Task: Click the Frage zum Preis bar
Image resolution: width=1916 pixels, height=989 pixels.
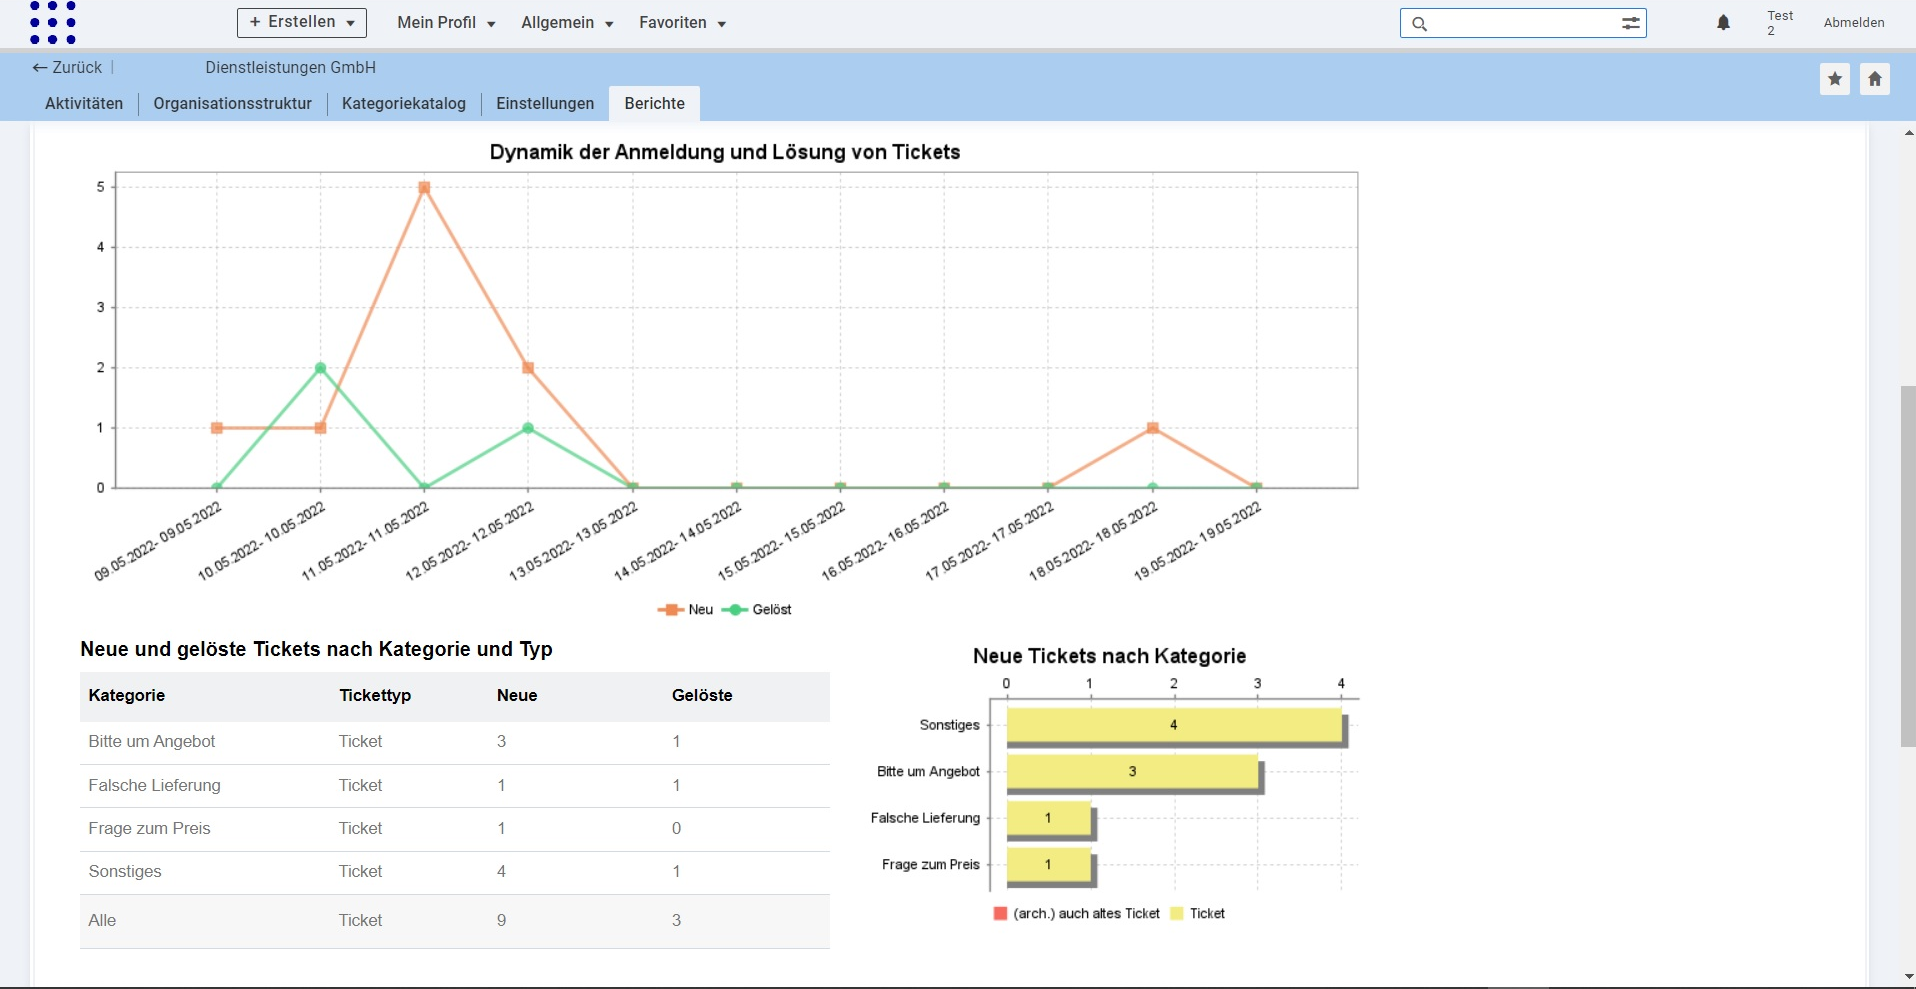Action: (x=1048, y=864)
